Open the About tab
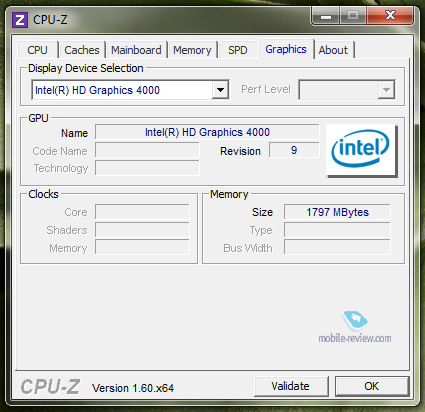This screenshot has width=425, height=412. click(333, 50)
